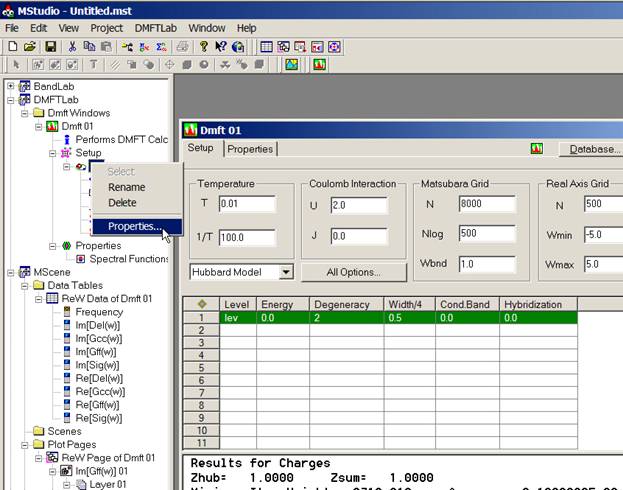Click the chart icon beside Database button
This screenshot has width=623, height=490.
(537, 149)
